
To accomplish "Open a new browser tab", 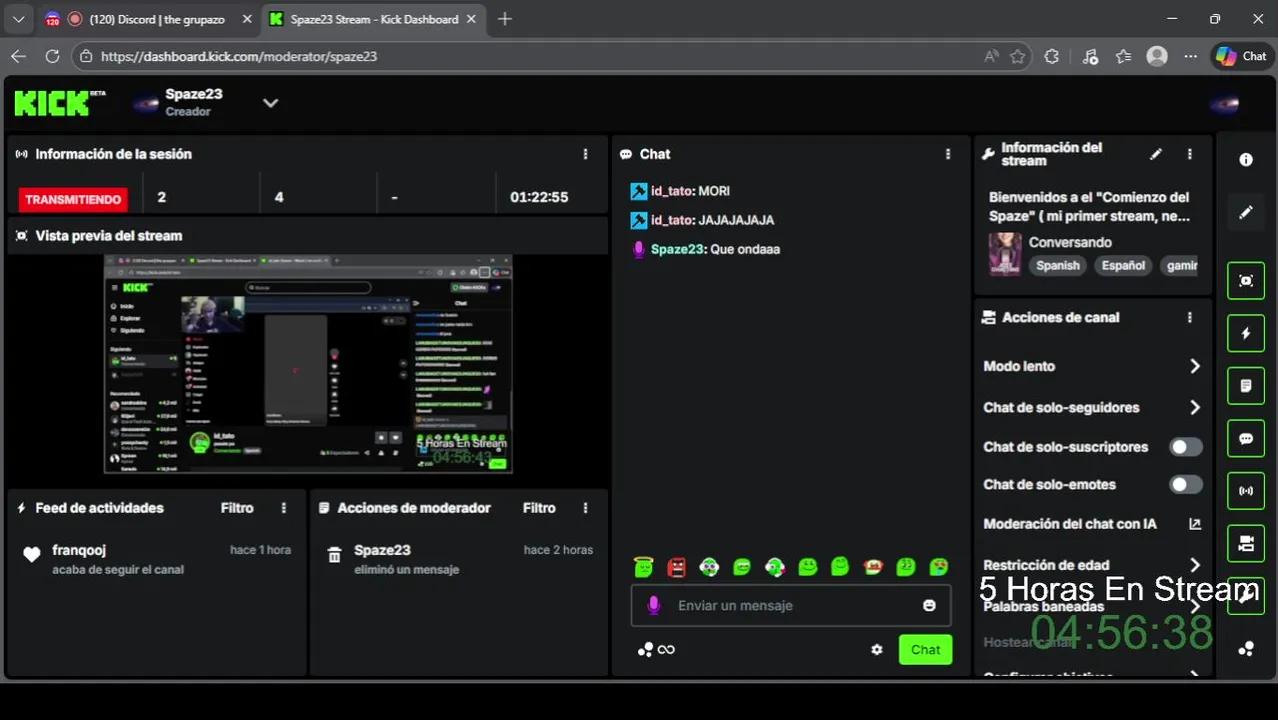I will [x=505, y=19].
